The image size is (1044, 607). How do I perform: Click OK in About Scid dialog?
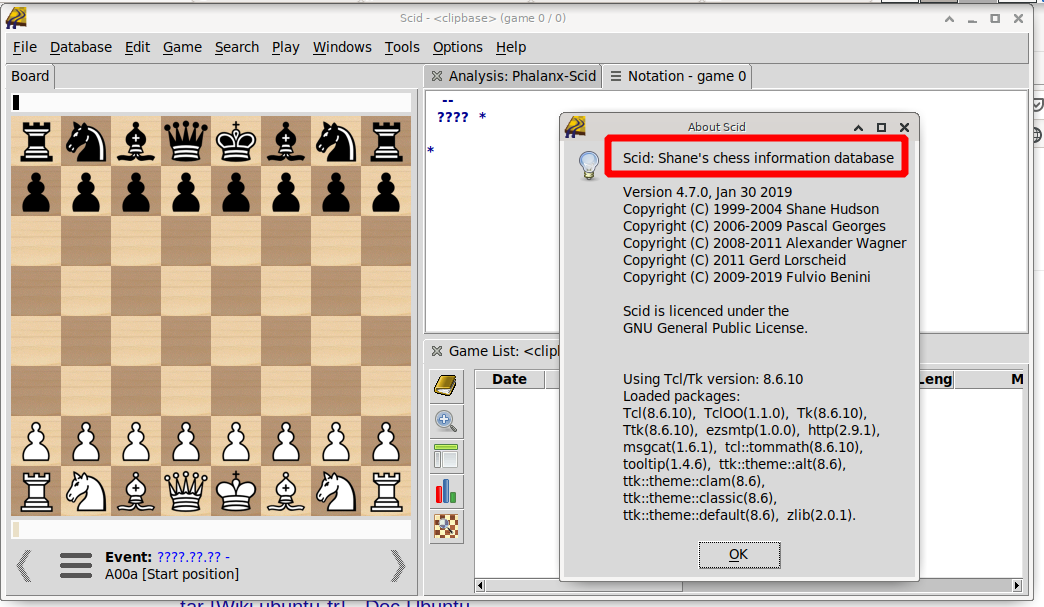739,554
